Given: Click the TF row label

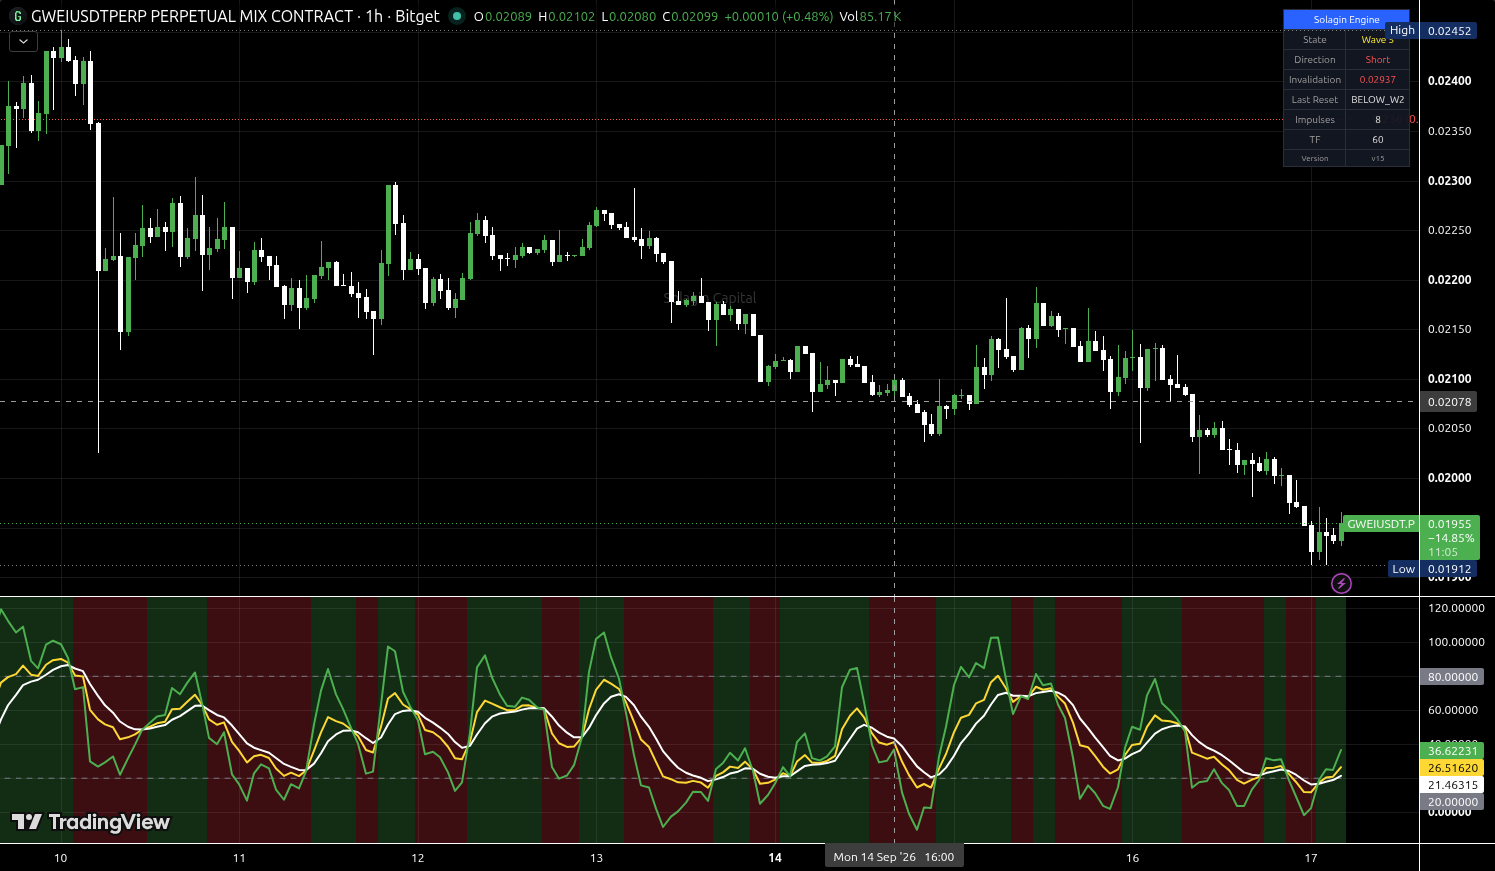Looking at the screenshot, I should click(1315, 140).
